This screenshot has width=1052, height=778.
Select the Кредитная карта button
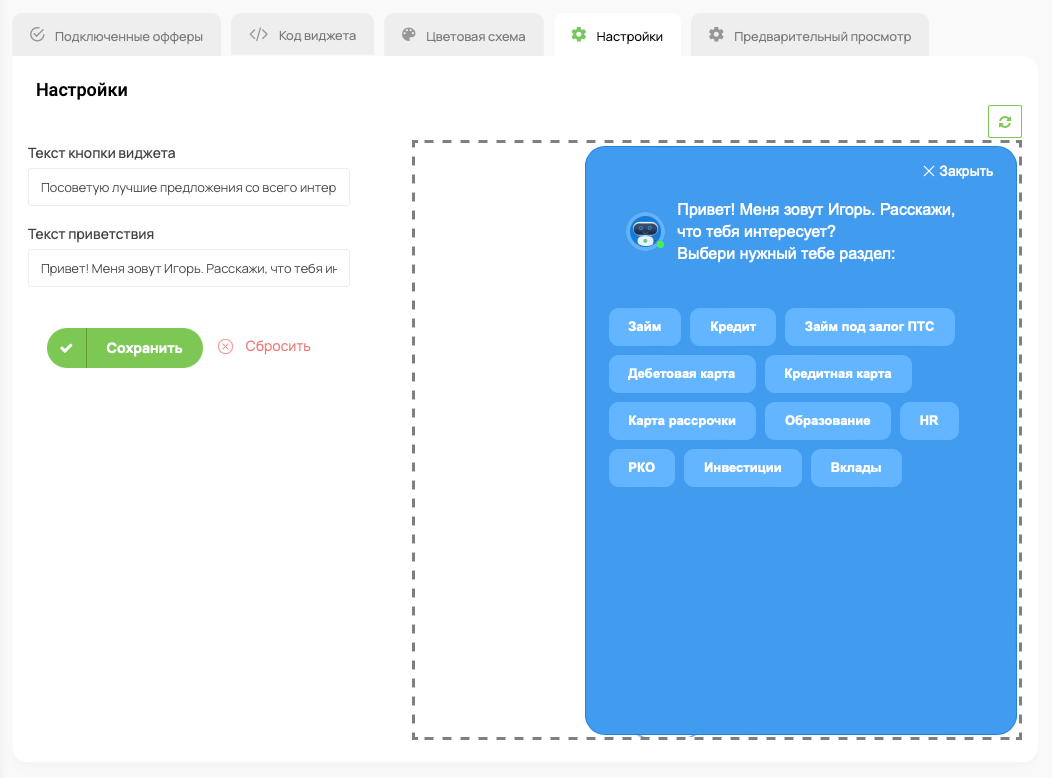(x=838, y=374)
